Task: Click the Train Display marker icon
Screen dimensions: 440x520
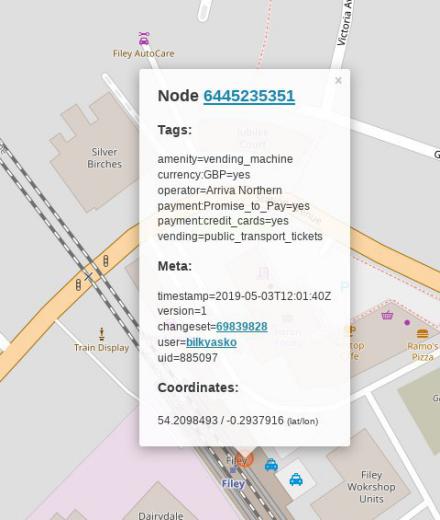Action: [102, 334]
